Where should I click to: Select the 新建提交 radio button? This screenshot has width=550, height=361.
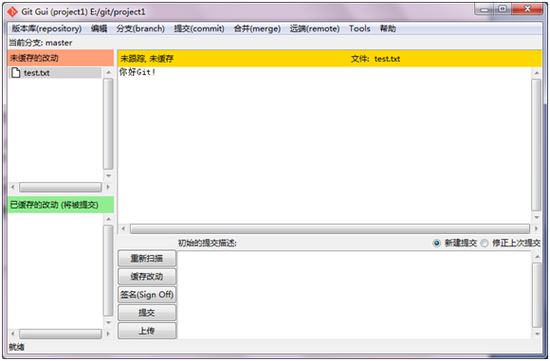[x=436, y=243]
